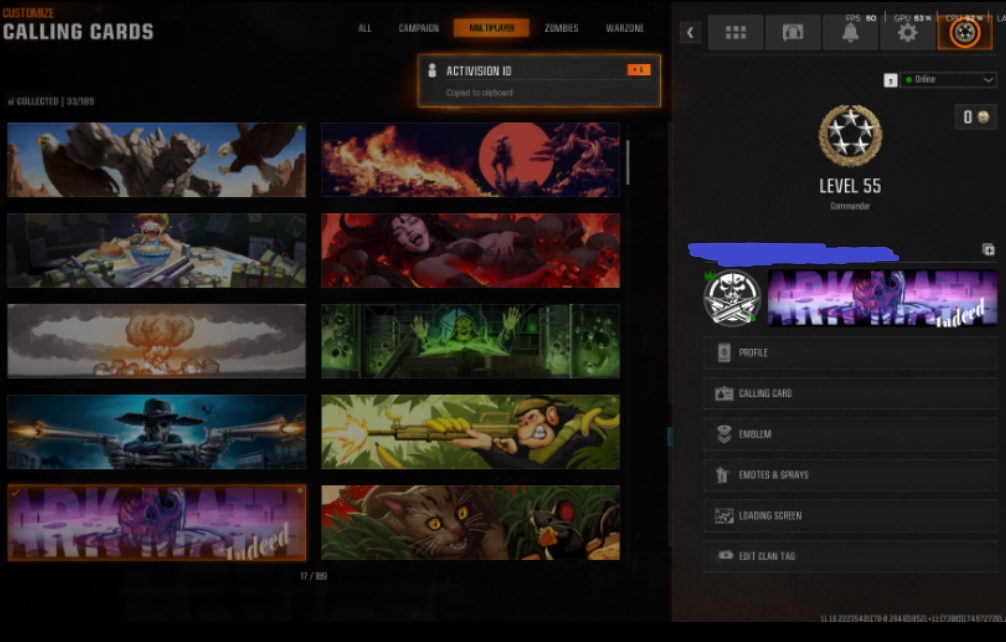Click the five-star prestige rank emblem

850,135
